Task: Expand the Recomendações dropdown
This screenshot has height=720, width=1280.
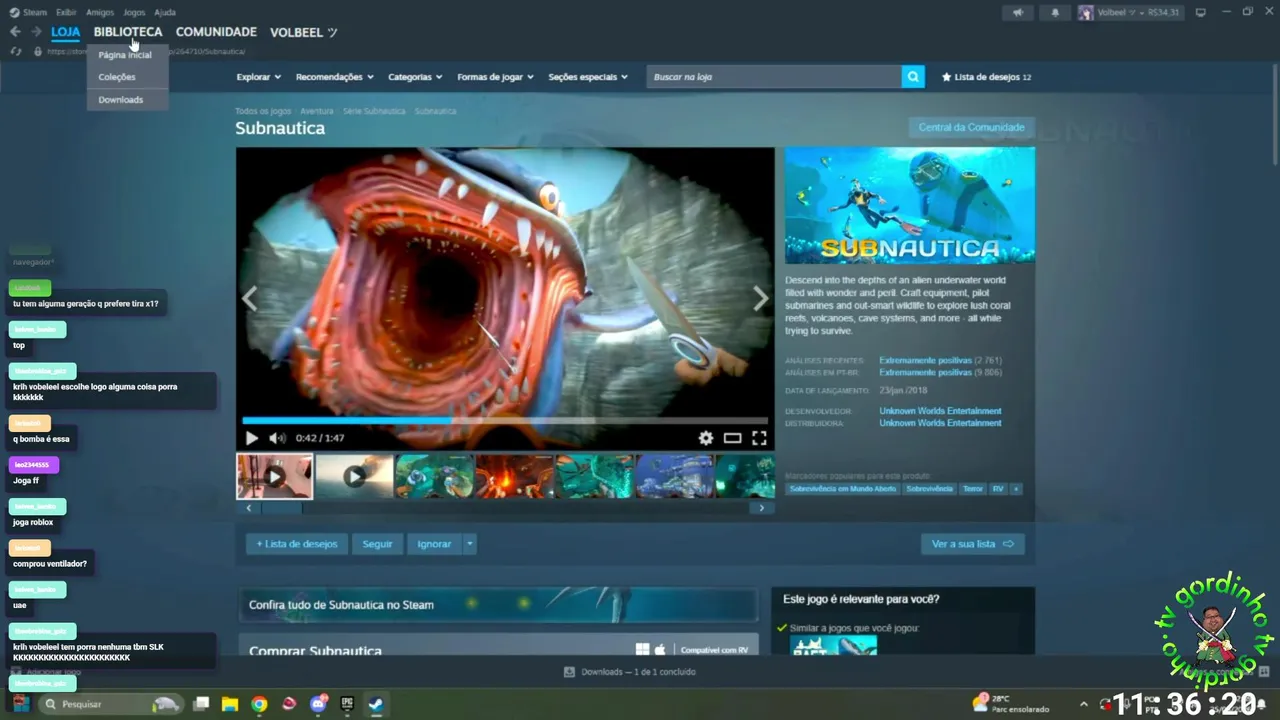Action: [x=334, y=77]
